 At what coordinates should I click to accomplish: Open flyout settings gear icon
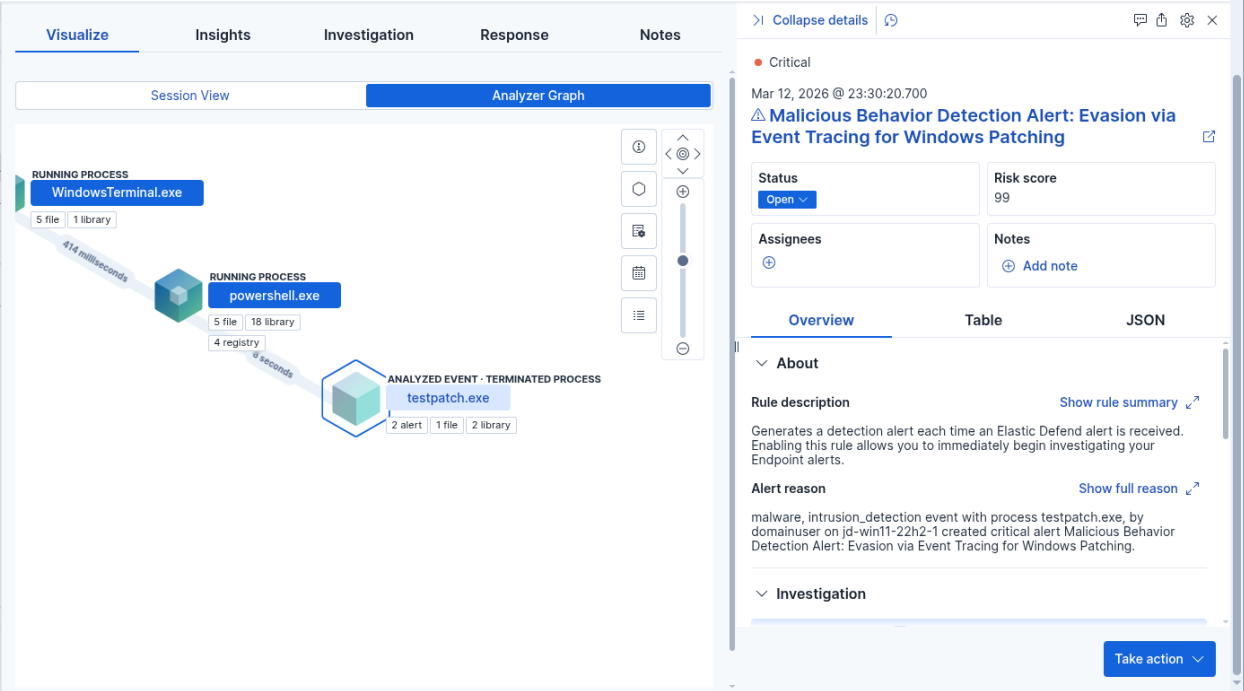1187,20
